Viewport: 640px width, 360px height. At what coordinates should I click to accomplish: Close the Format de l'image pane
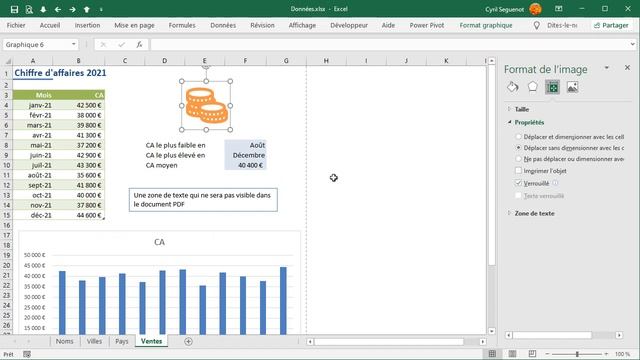(627, 68)
